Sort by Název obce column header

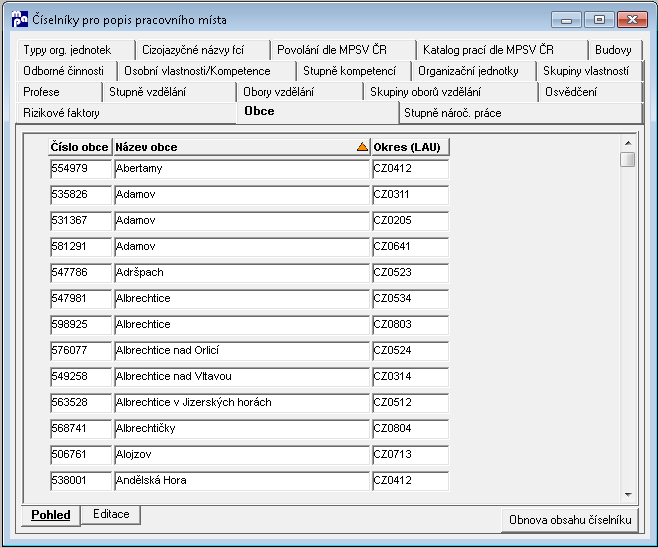pyautogui.click(x=242, y=147)
